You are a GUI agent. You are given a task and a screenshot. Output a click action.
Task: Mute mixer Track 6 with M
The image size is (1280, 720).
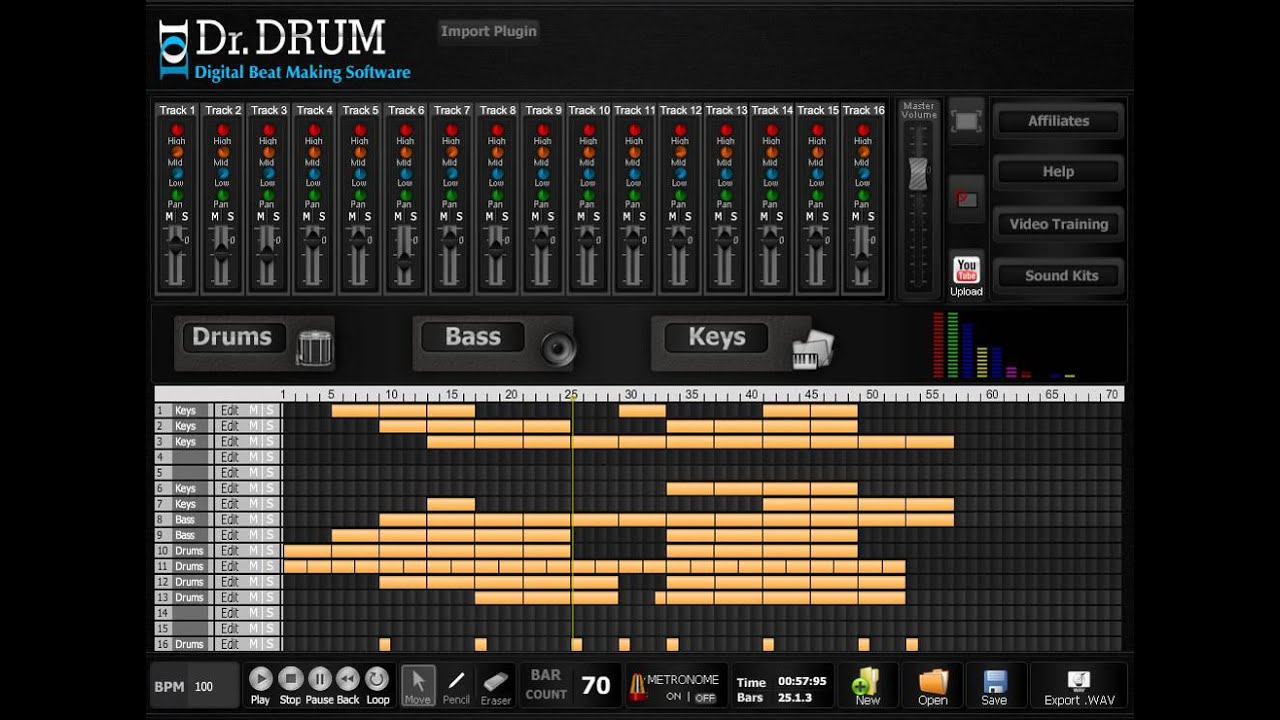pyautogui.click(x=398, y=217)
